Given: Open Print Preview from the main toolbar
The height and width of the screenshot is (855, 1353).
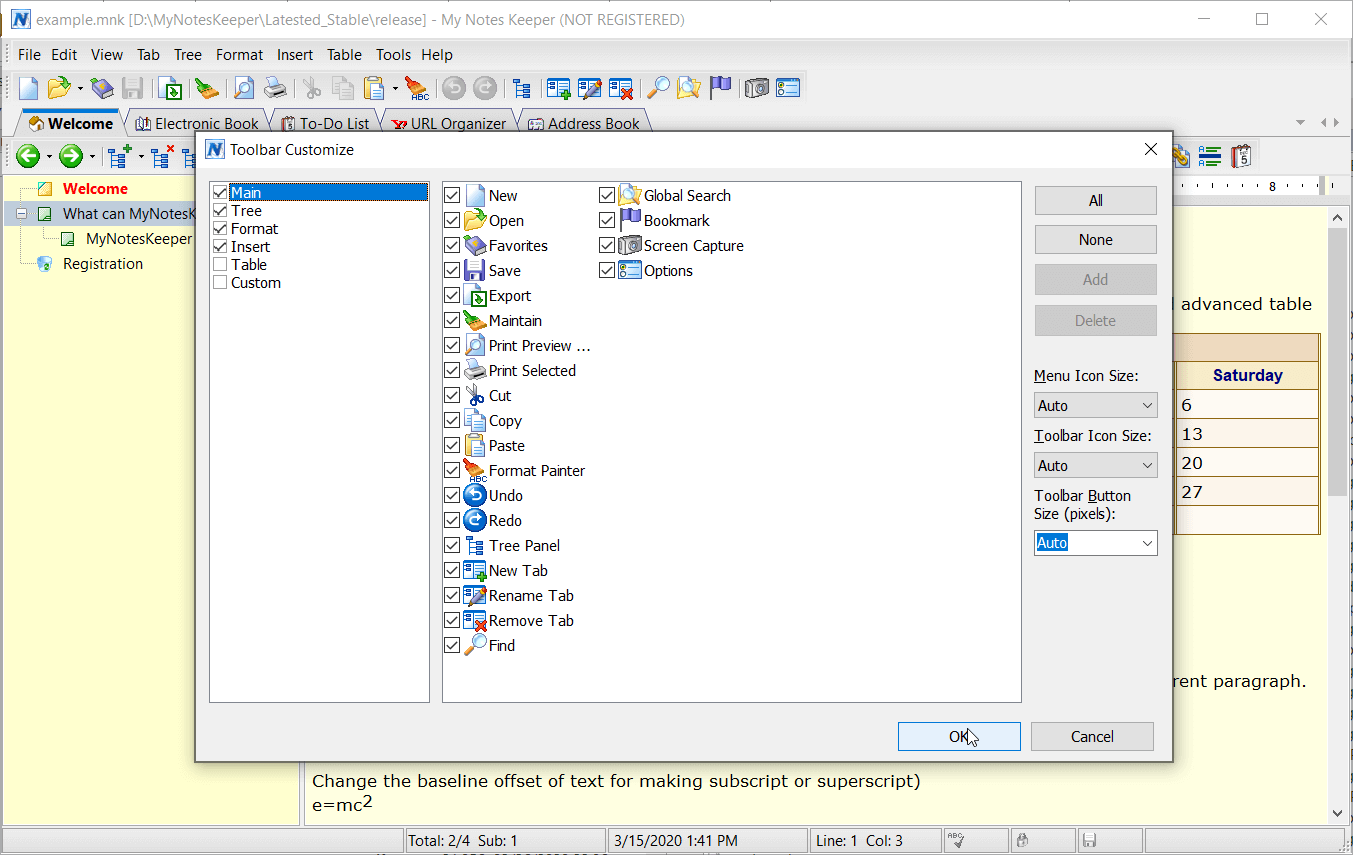Looking at the screenshot, I should click(244, 88).
